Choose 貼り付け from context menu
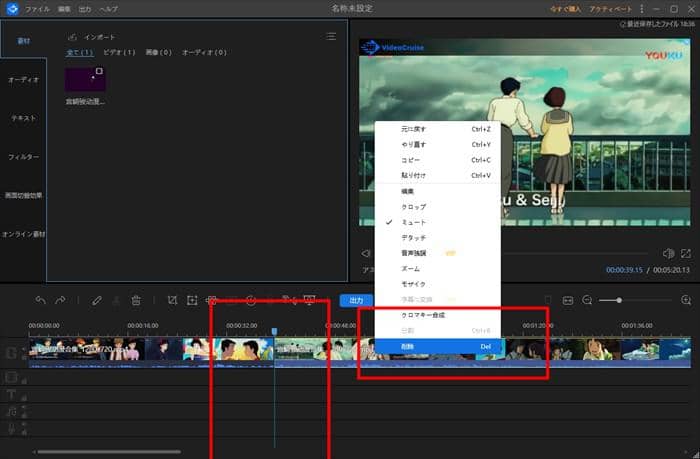The width and height of the screenshot is (700, 459). tap(438, 175)
